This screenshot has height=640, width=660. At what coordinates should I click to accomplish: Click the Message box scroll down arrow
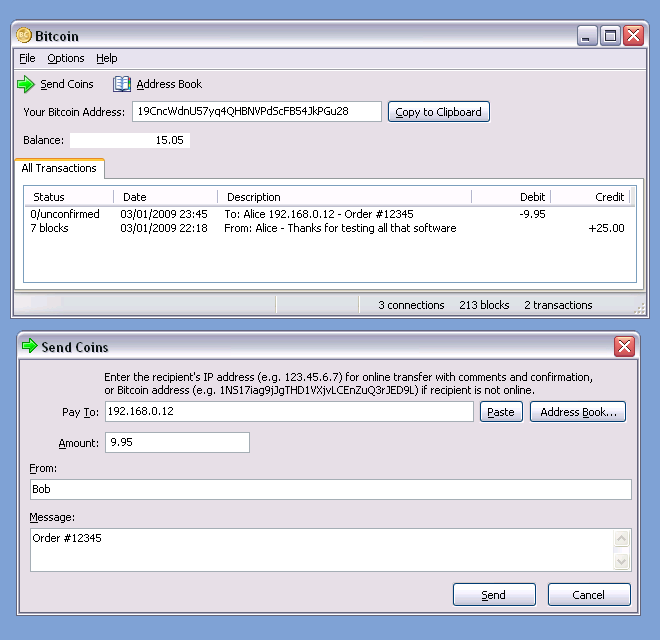coord(622,561)
